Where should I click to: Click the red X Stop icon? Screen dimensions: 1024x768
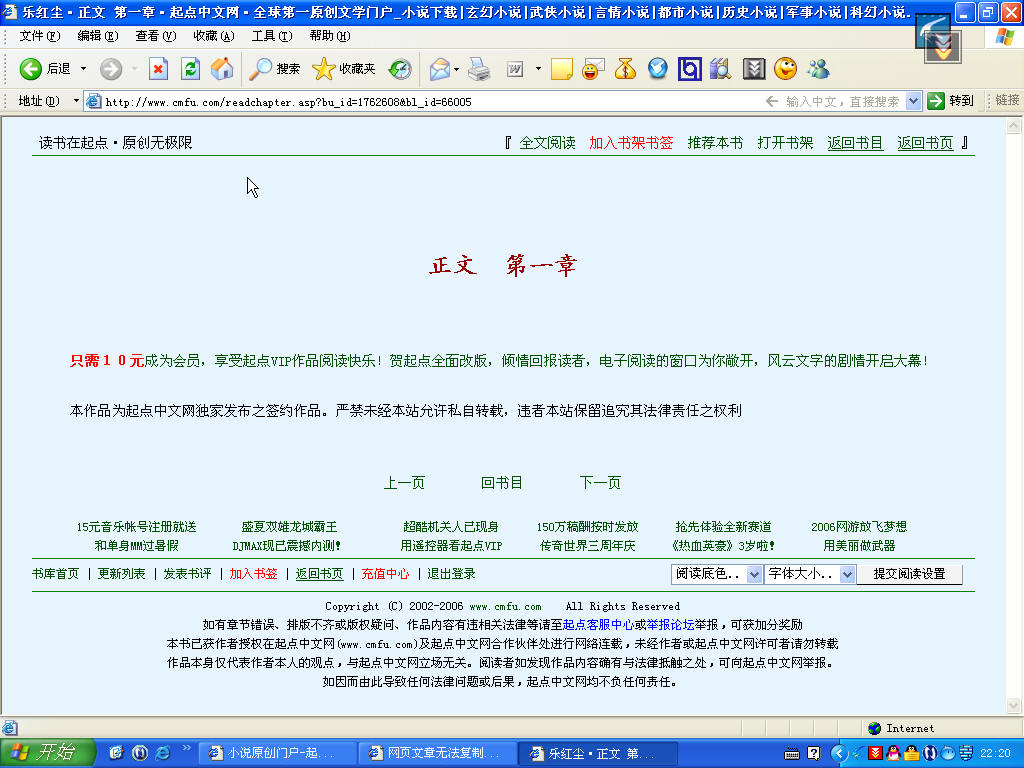158,69
